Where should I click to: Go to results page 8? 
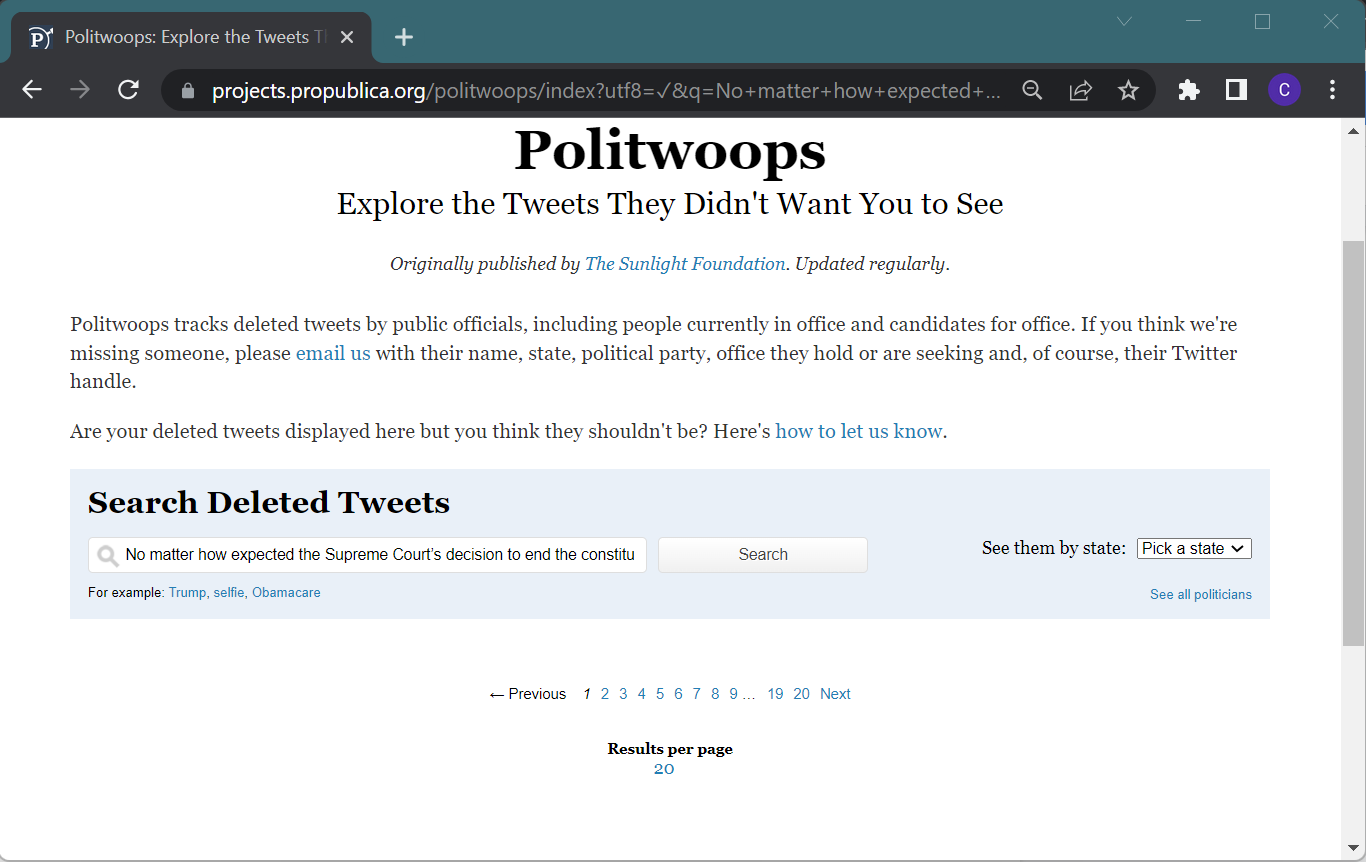(715, 694)
